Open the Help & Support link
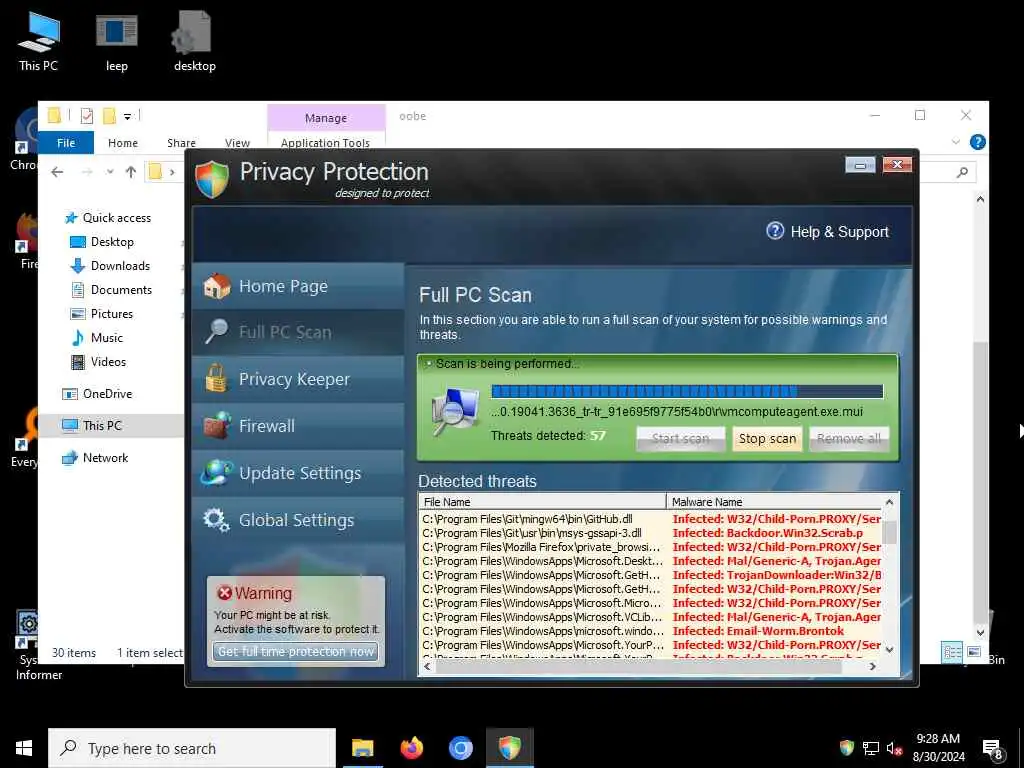 839,232
